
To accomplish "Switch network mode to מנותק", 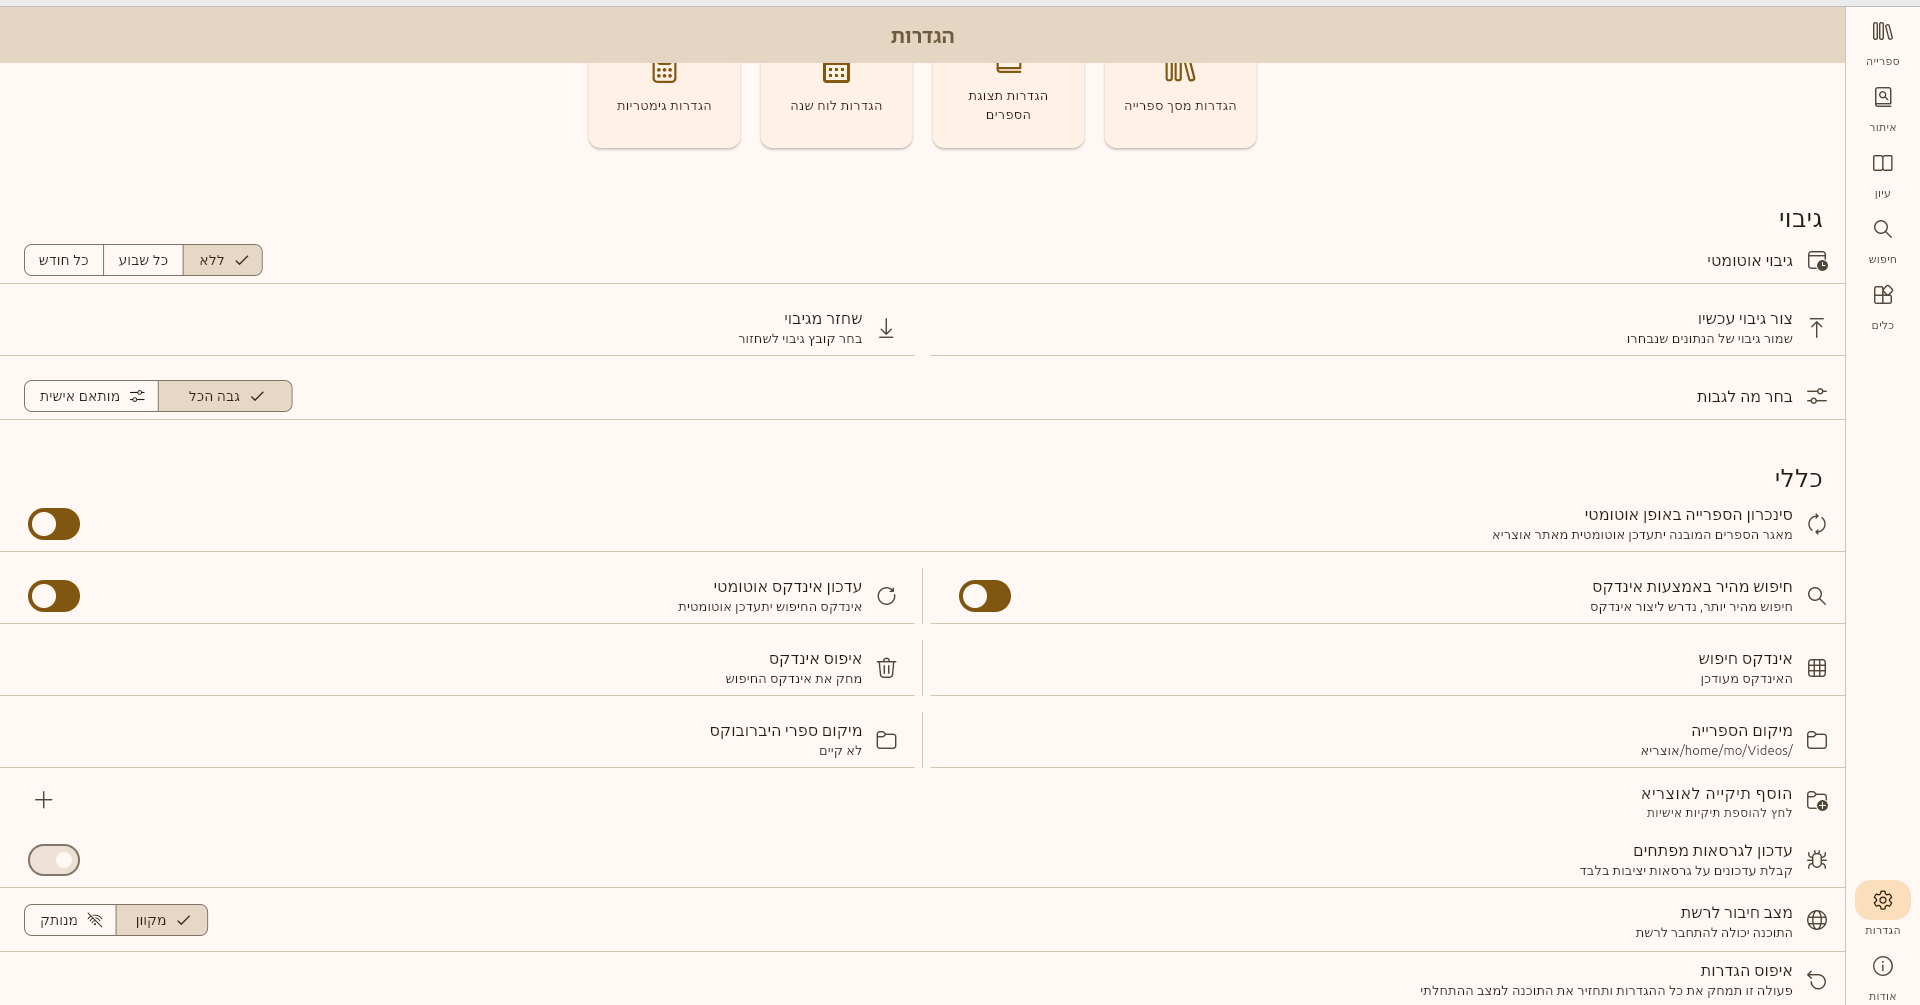I will (70, 920).
